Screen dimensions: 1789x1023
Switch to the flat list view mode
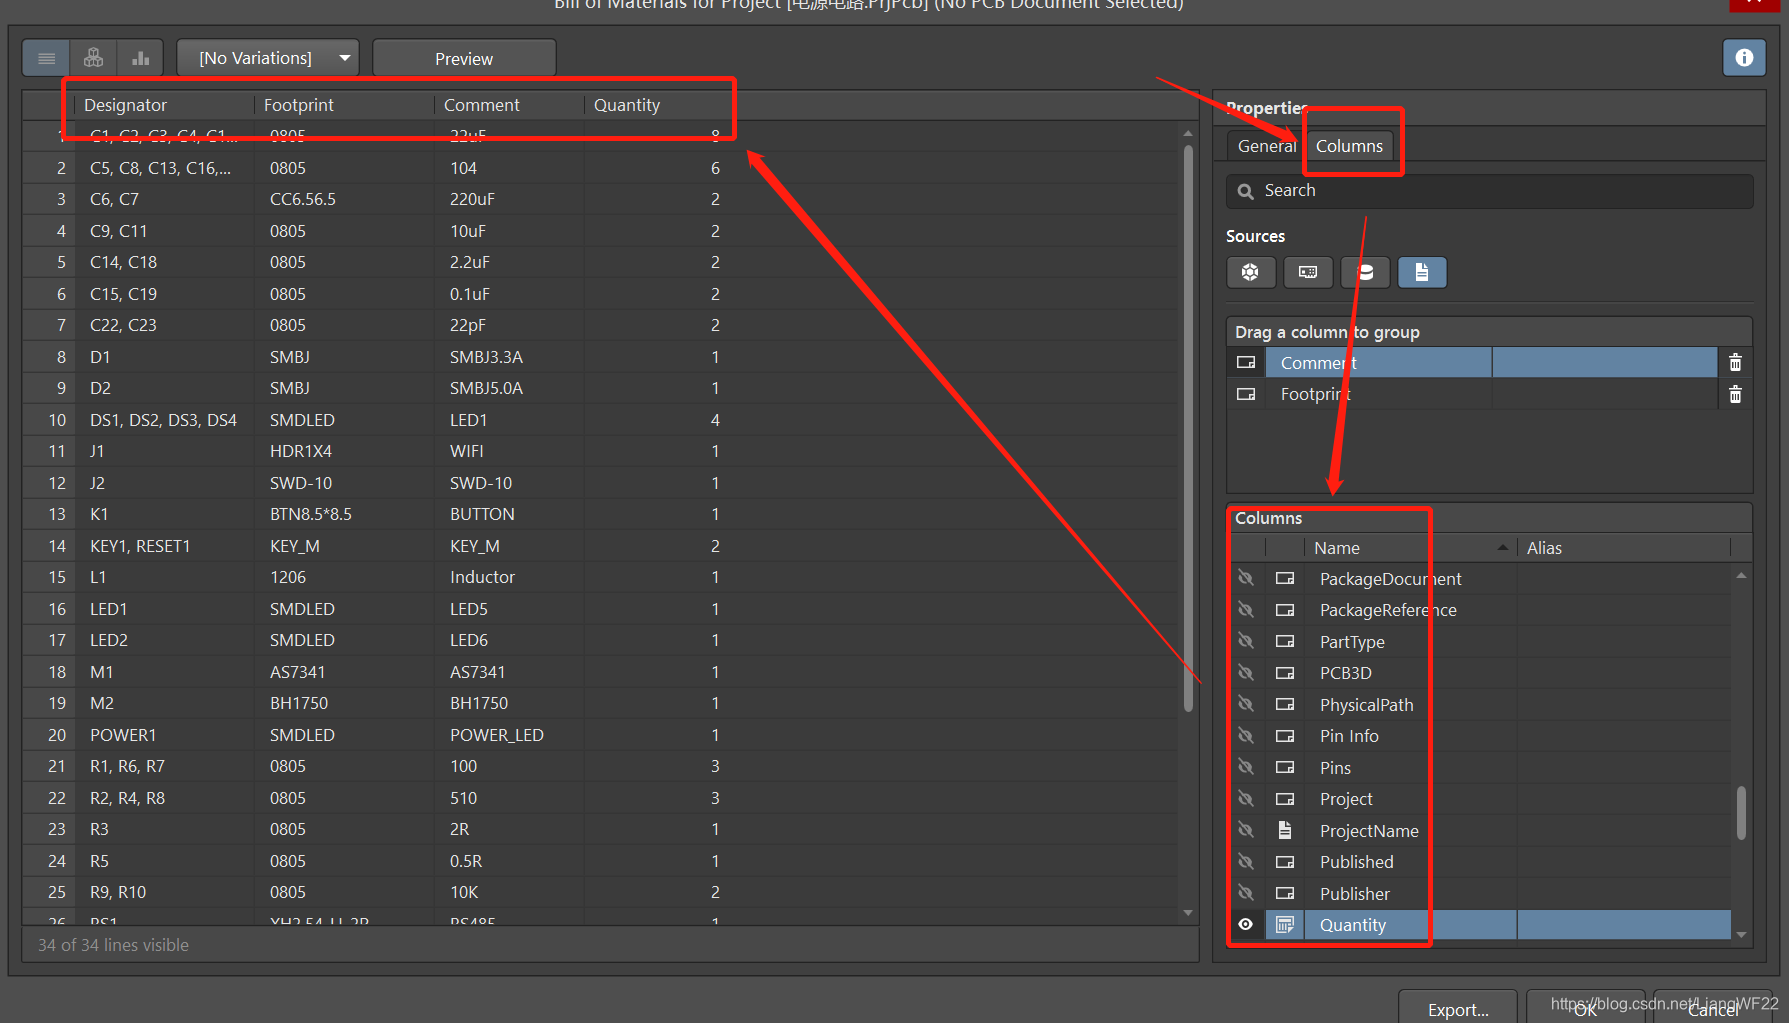pyautogui.click(x=46, y=58)
